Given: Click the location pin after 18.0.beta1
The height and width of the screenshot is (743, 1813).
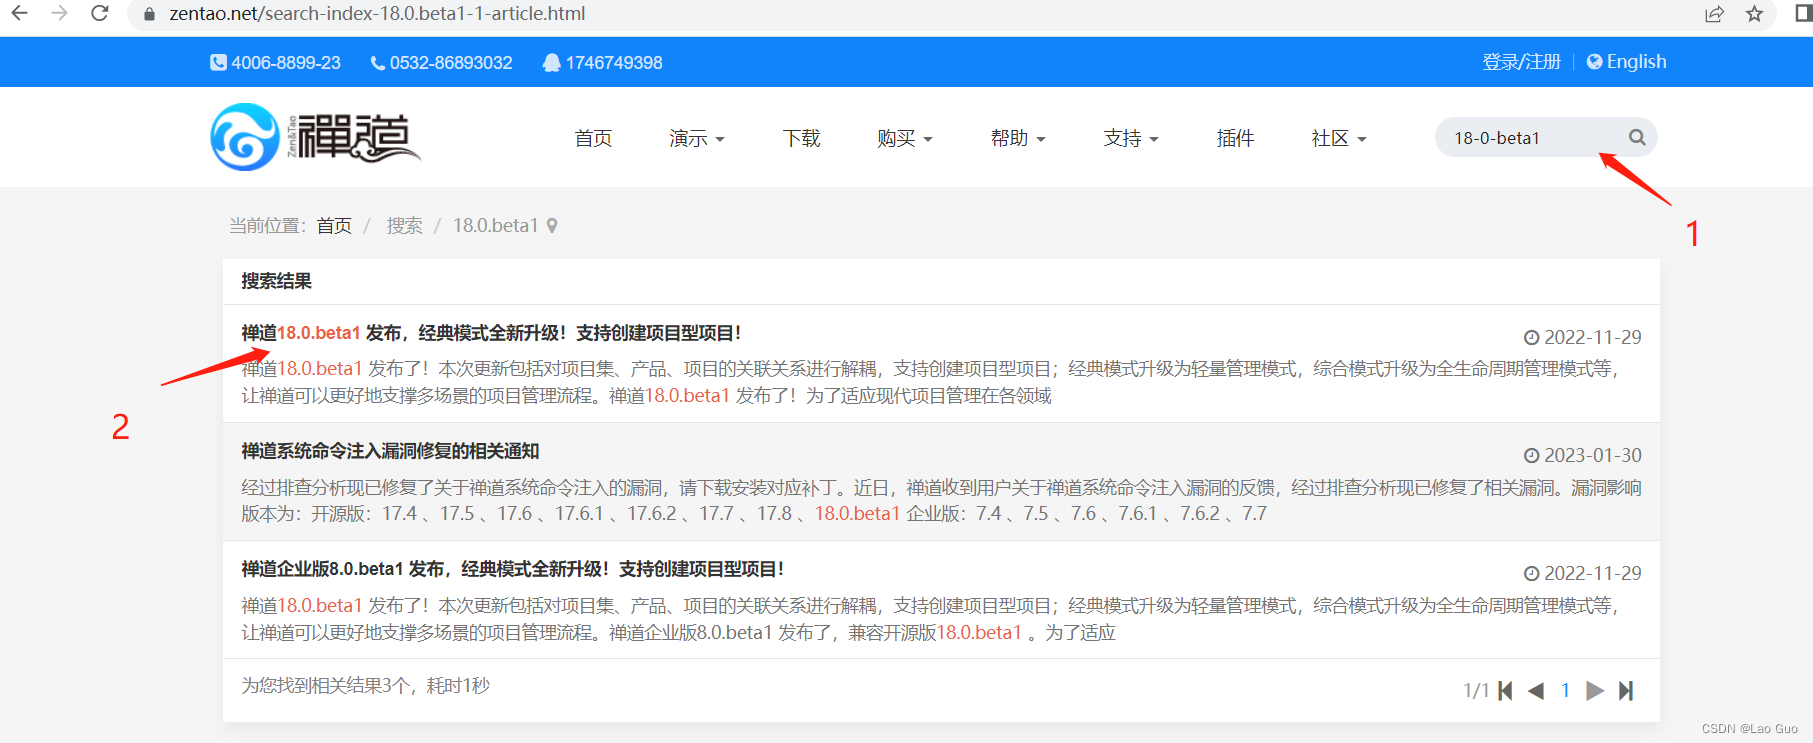Looking at the screenshot, I should pyautogui.click(x=552, y=226).
